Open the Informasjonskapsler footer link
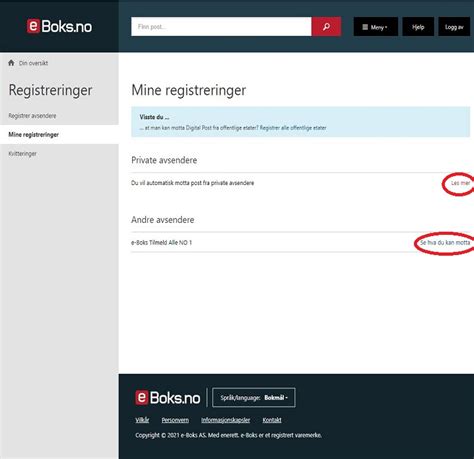 [225, 420]
